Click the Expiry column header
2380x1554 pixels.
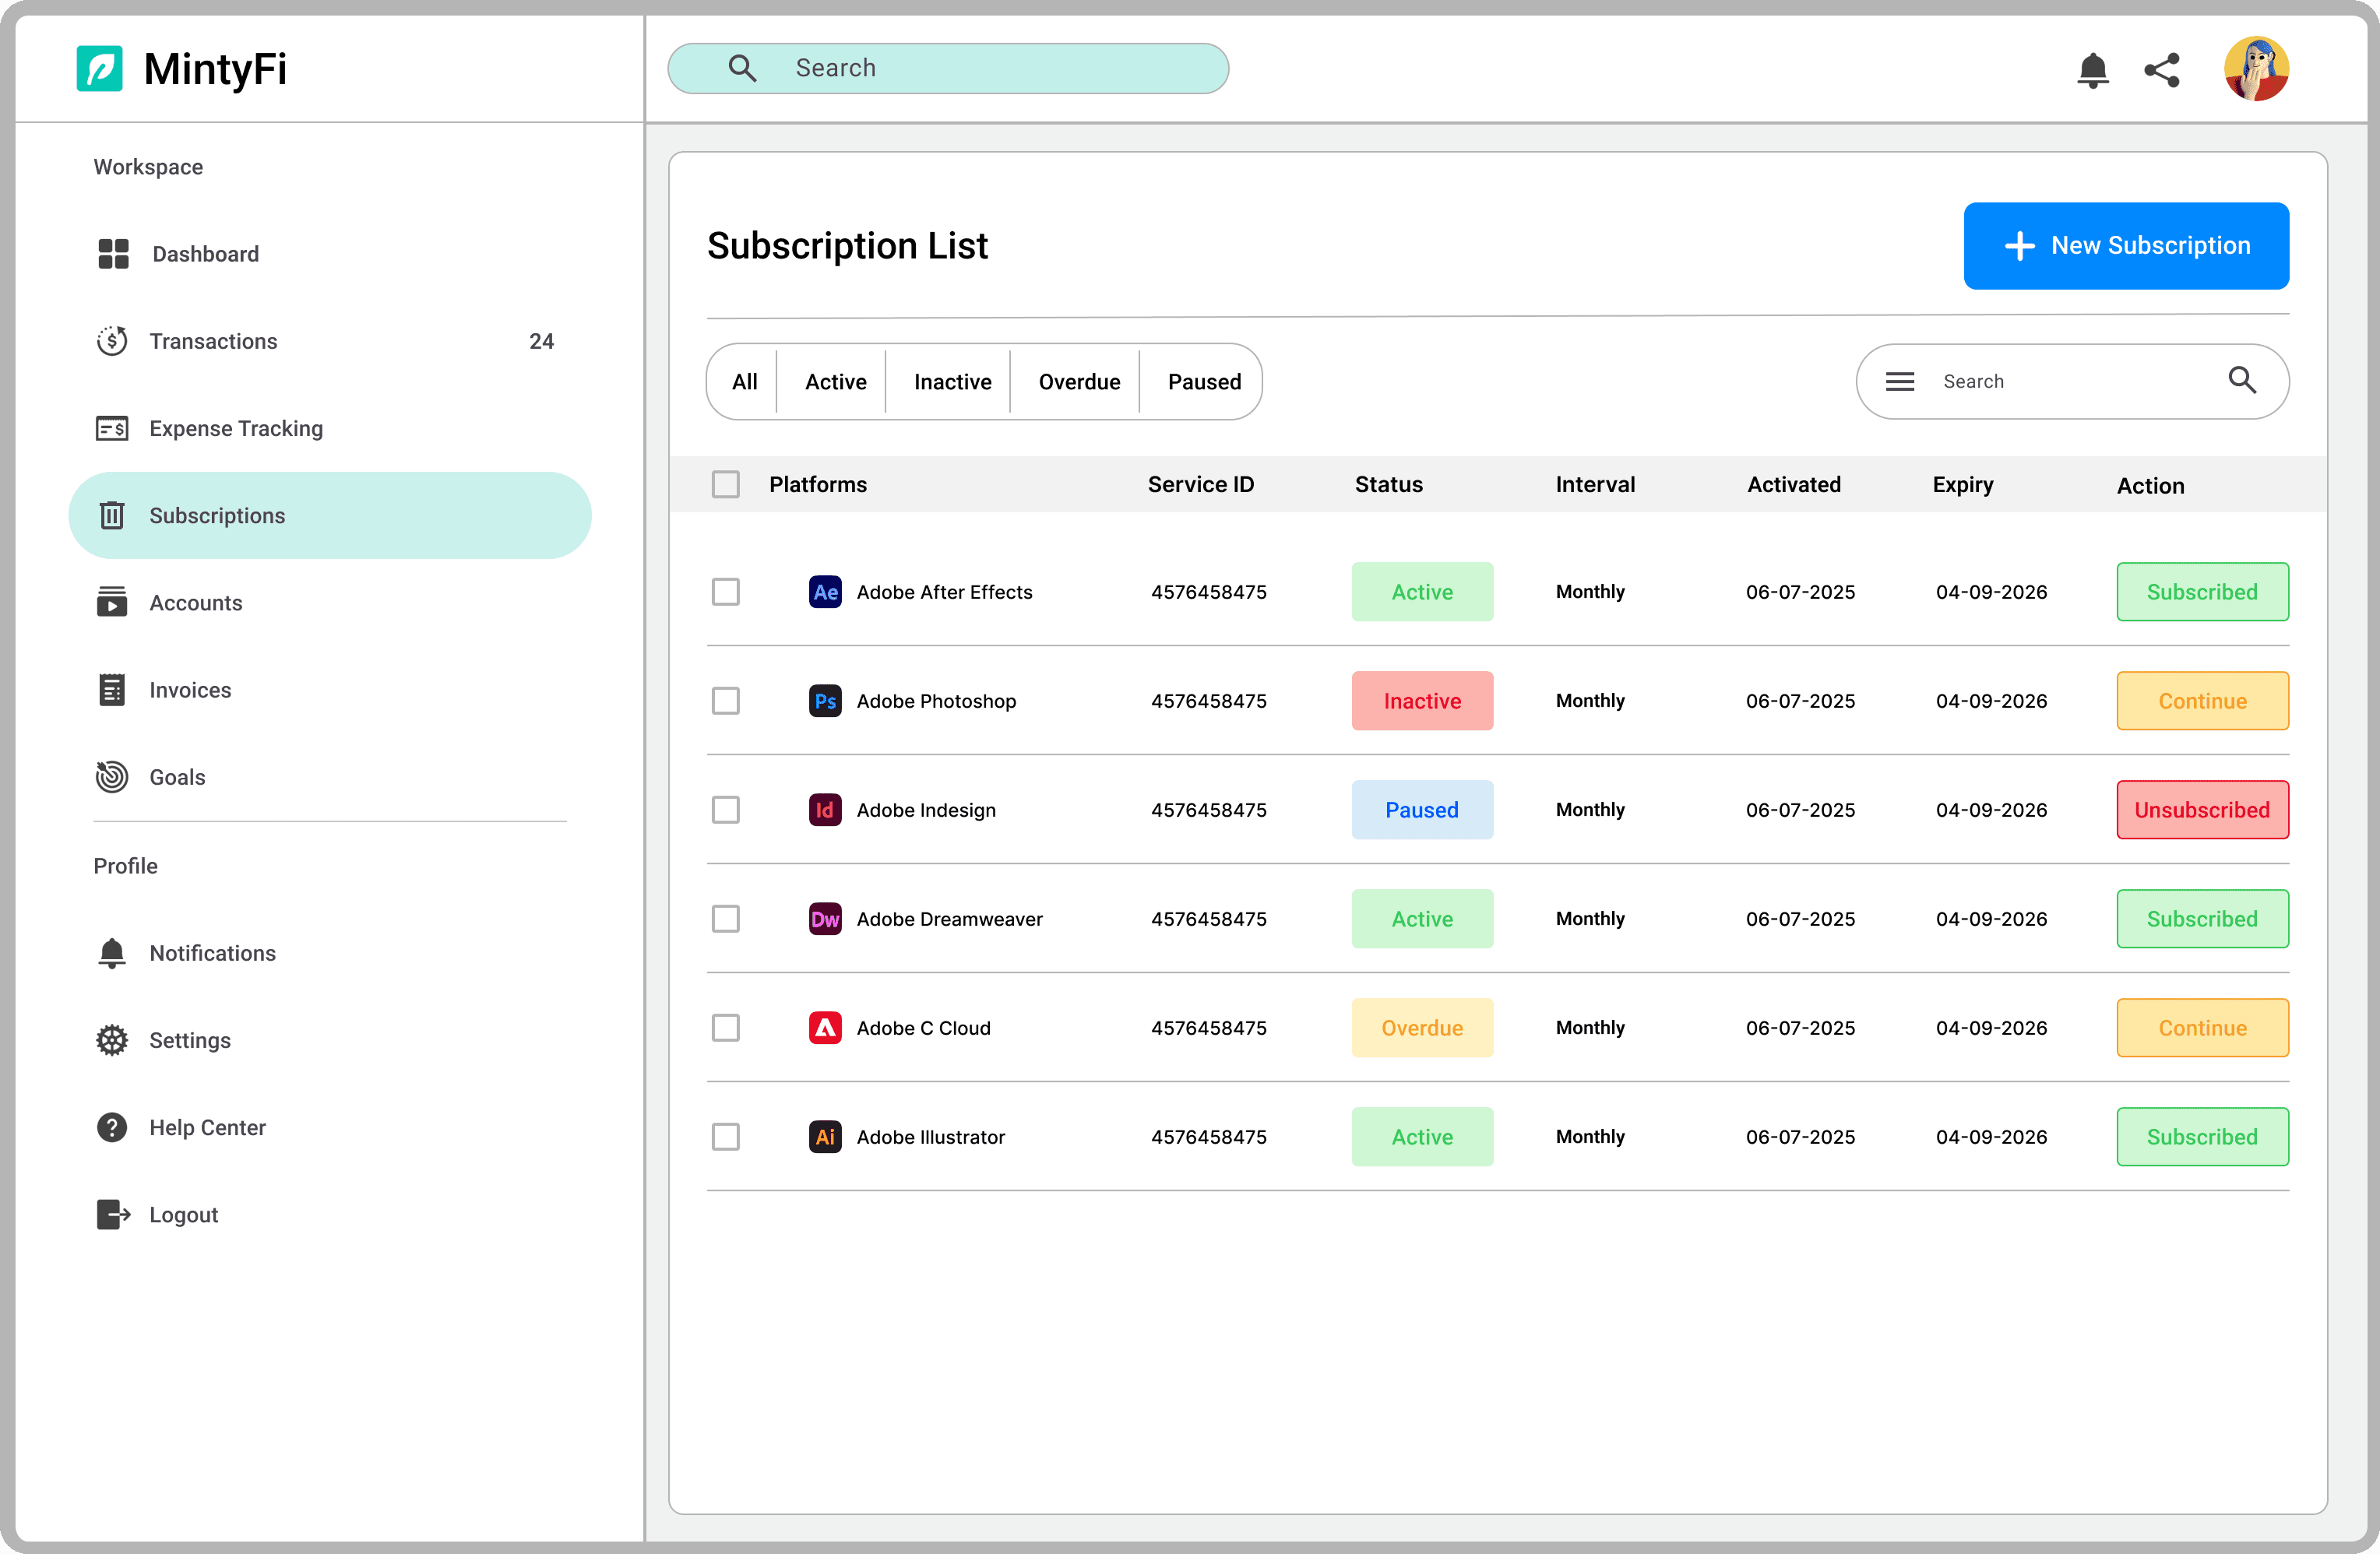tap(1963, 485)
